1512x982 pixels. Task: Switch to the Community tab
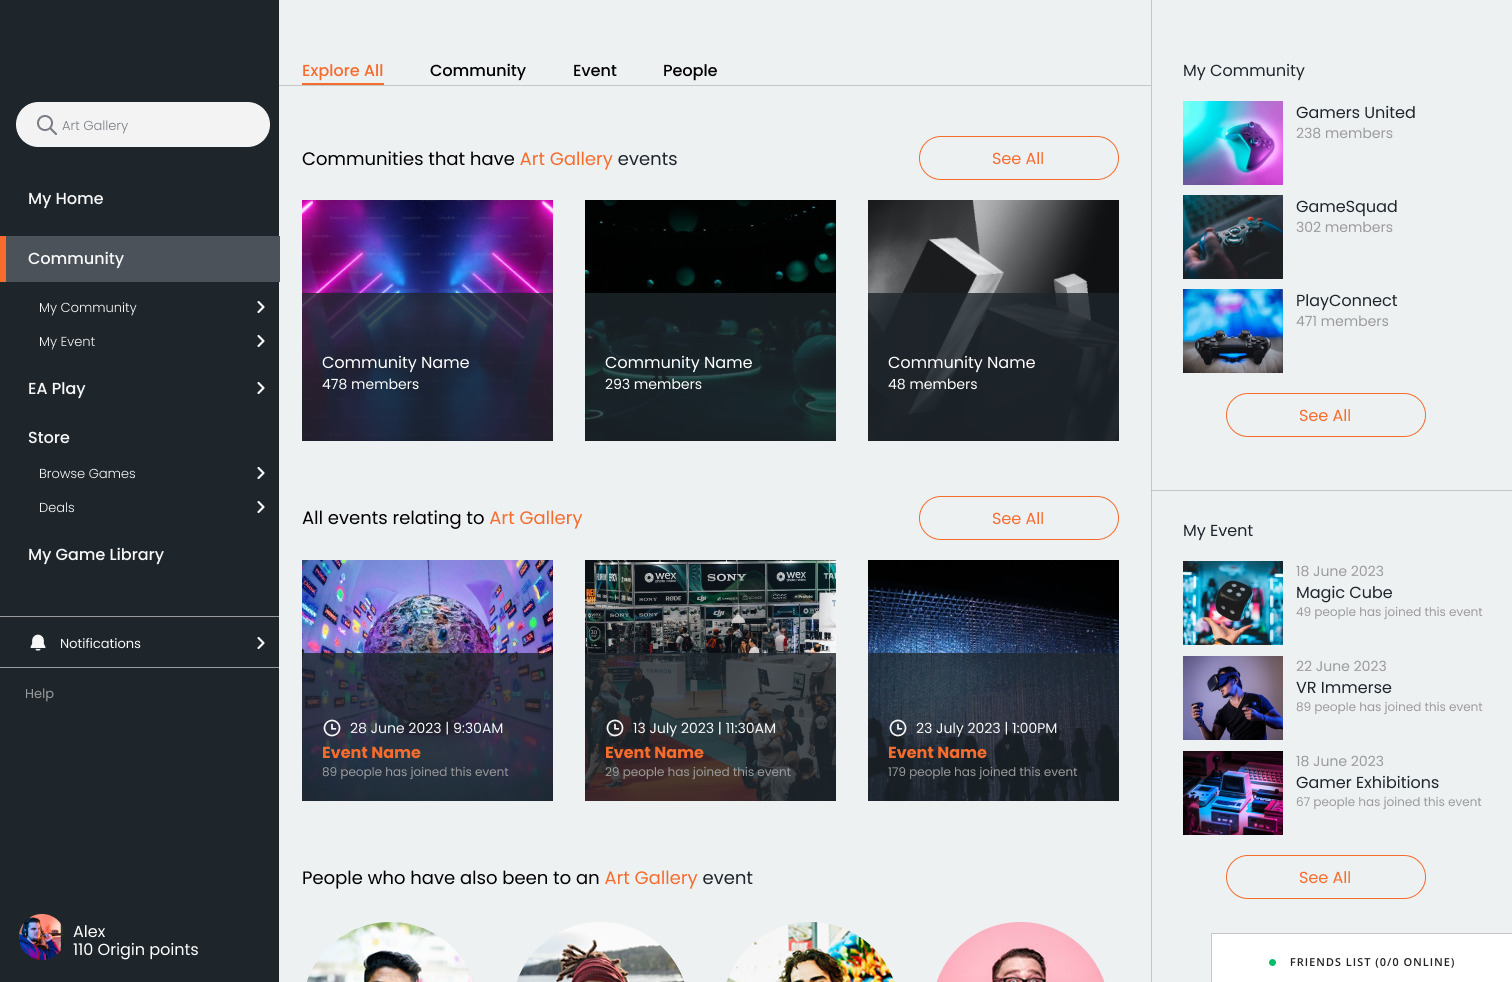coord(478,70)
